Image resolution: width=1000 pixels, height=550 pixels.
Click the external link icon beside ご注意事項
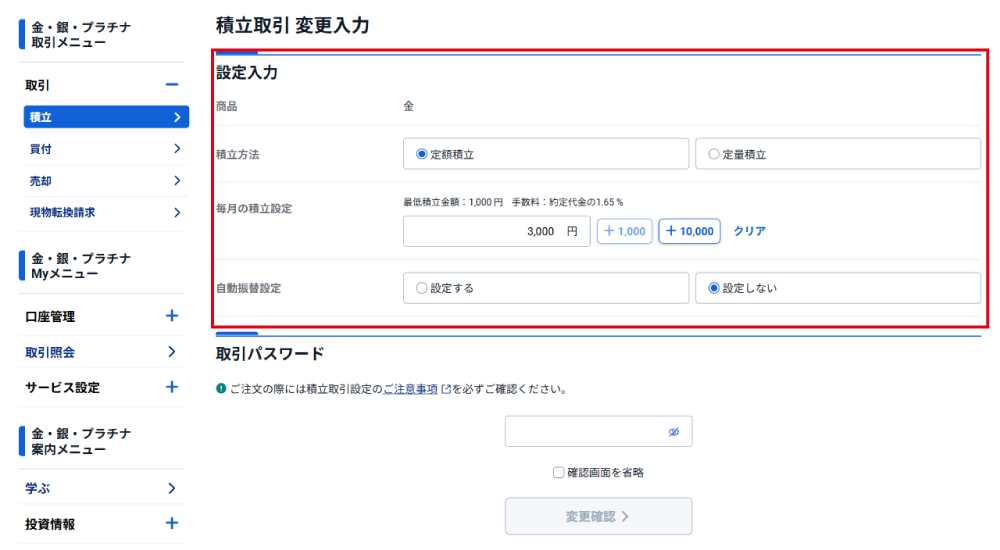pyautogui.click(x=446, y=389)
